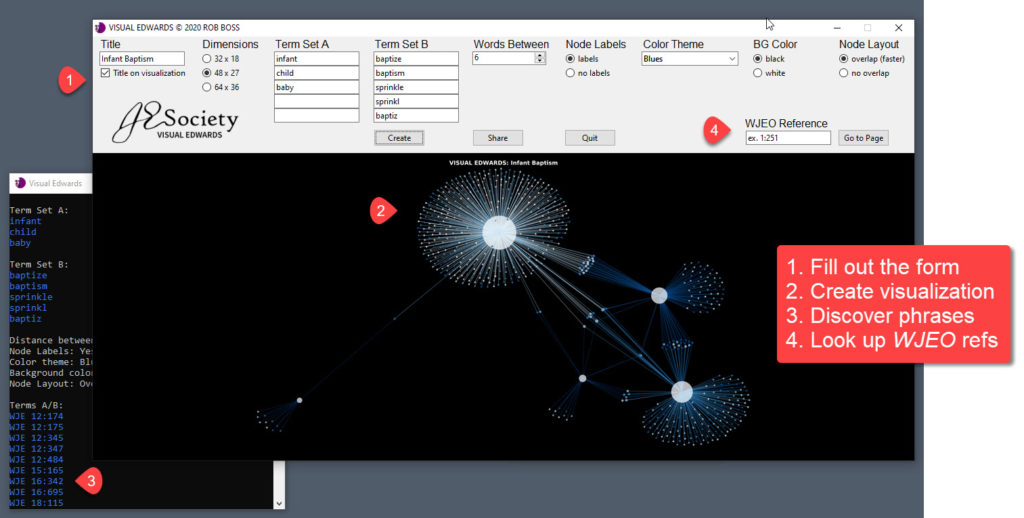Click the Go to Page button
The width and height of the screenshot is (1024, 518).
[x=863, y=138]
